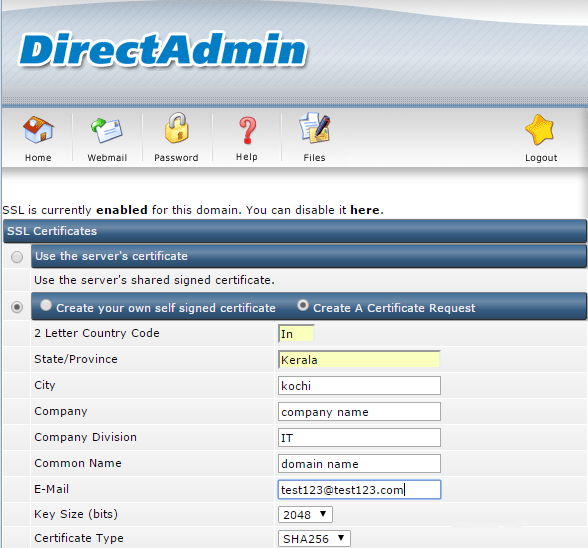The height and width of the screenshot is (548, 588).
Task: Click the 'Certificate Type' label
Action: click(x=79, y=538)
